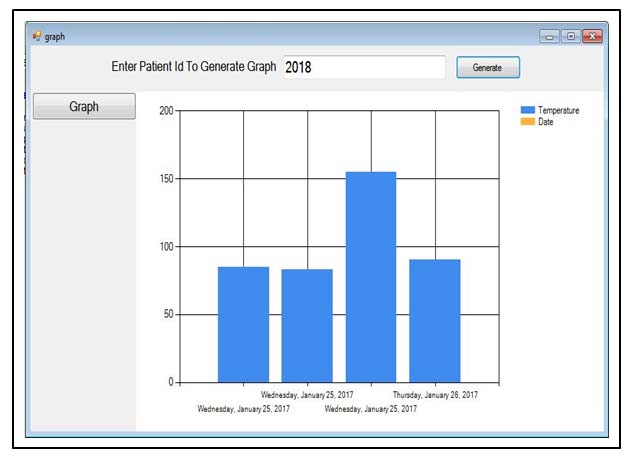Click the second bar in the chart
631x461 pixels.
point(307,325)
